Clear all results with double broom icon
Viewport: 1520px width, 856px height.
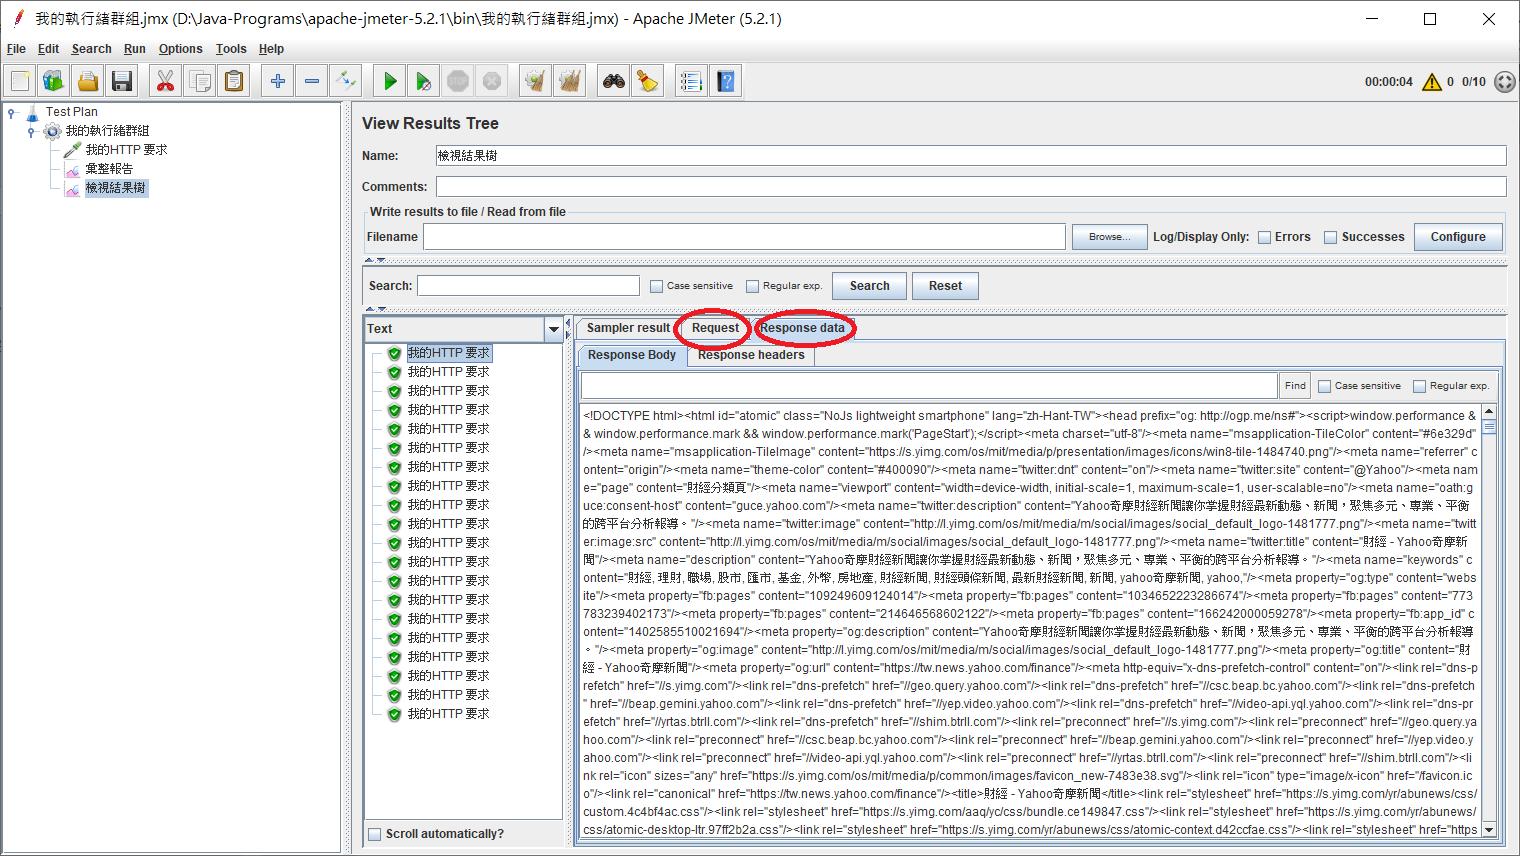click(x=570, y=81)
